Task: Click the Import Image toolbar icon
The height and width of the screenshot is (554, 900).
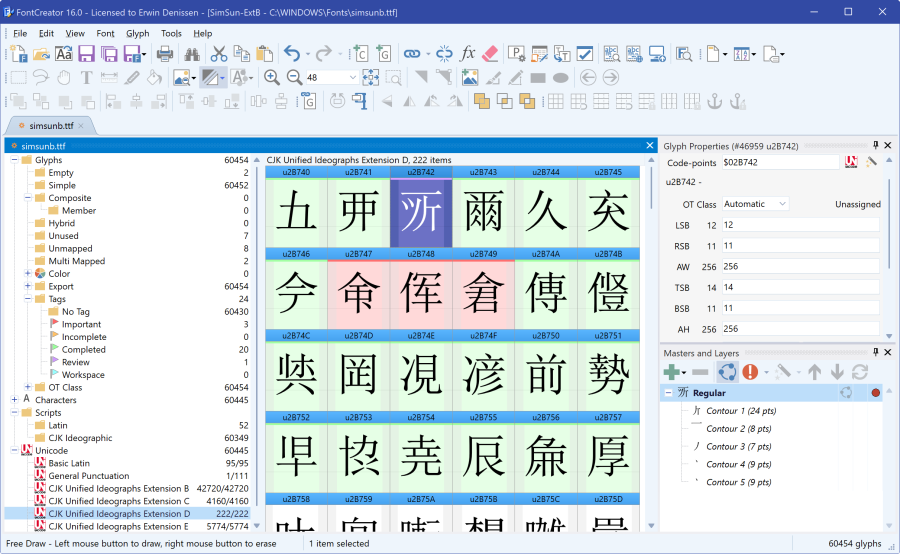Action: 470,78
